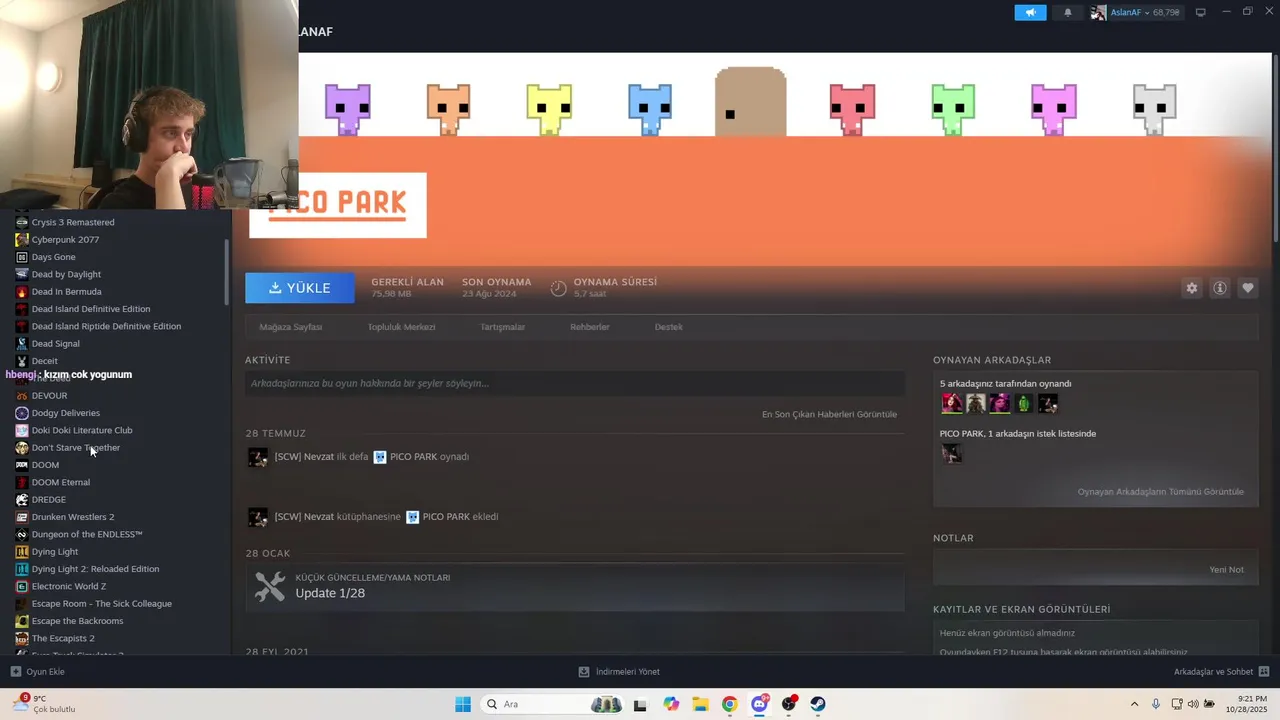Open the wishlist friend's avatar

click(x=951, y=453)
